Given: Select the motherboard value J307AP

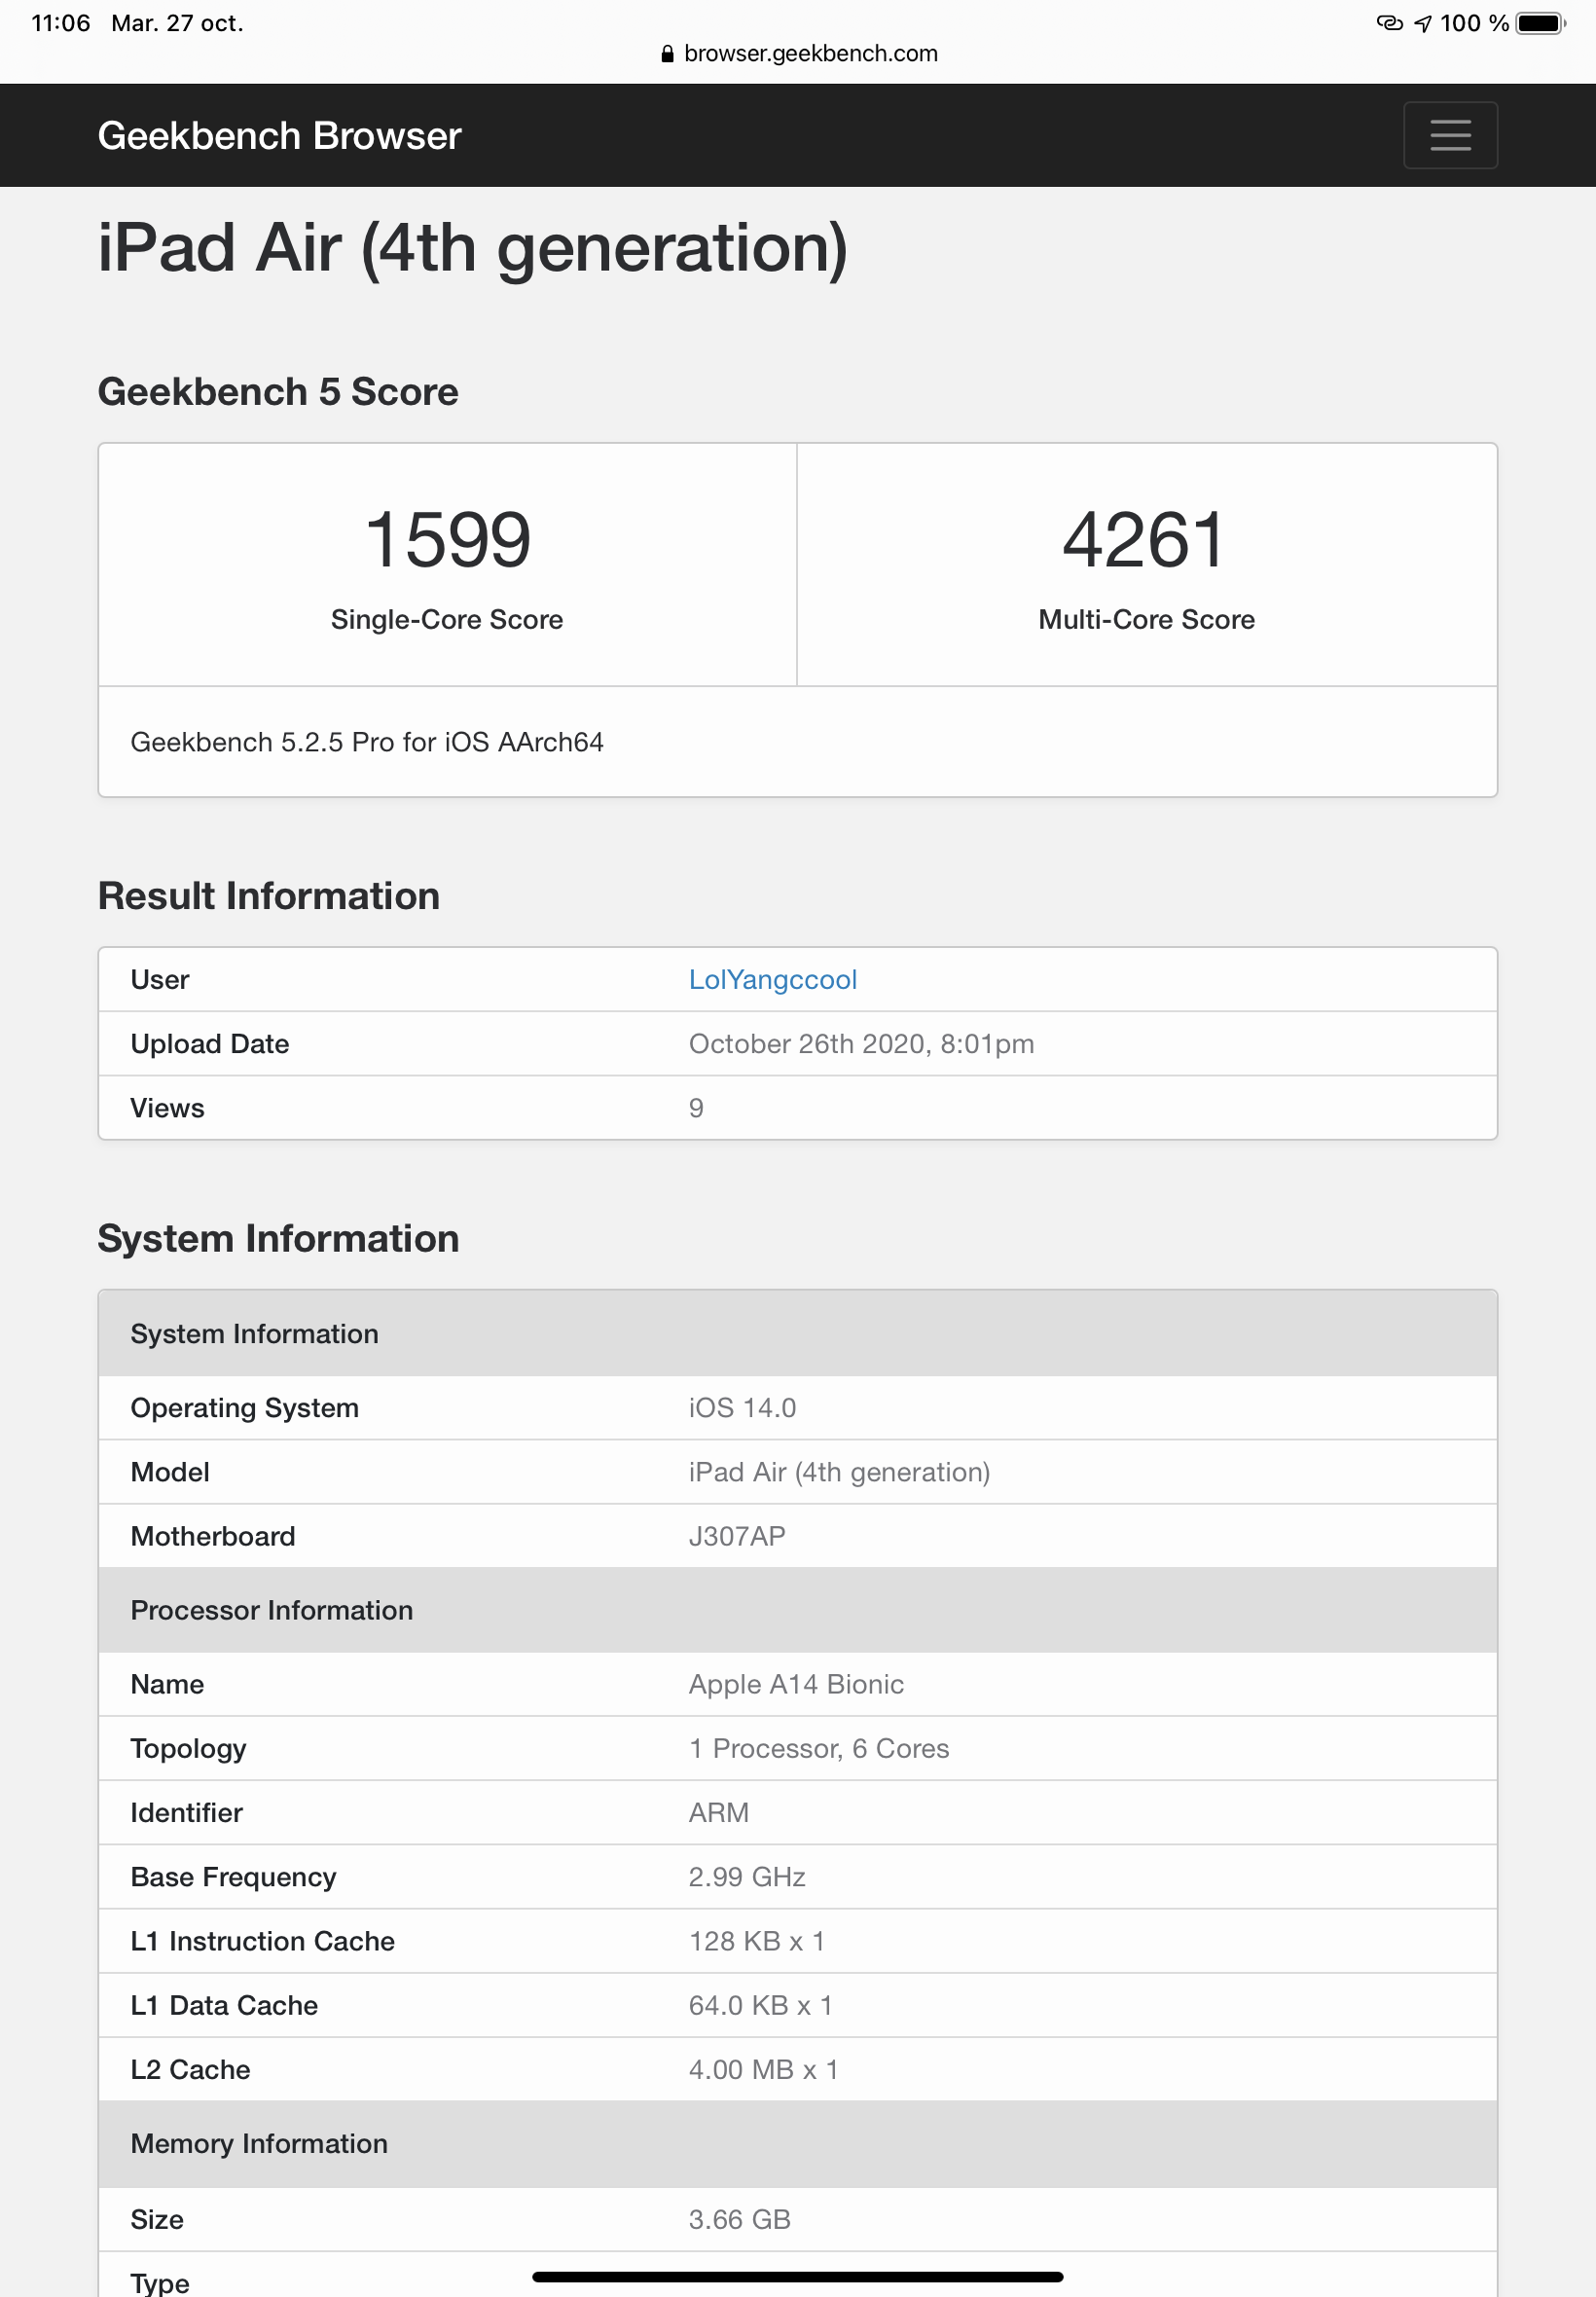Looking at the screenshot, I should click(737, 1536).
